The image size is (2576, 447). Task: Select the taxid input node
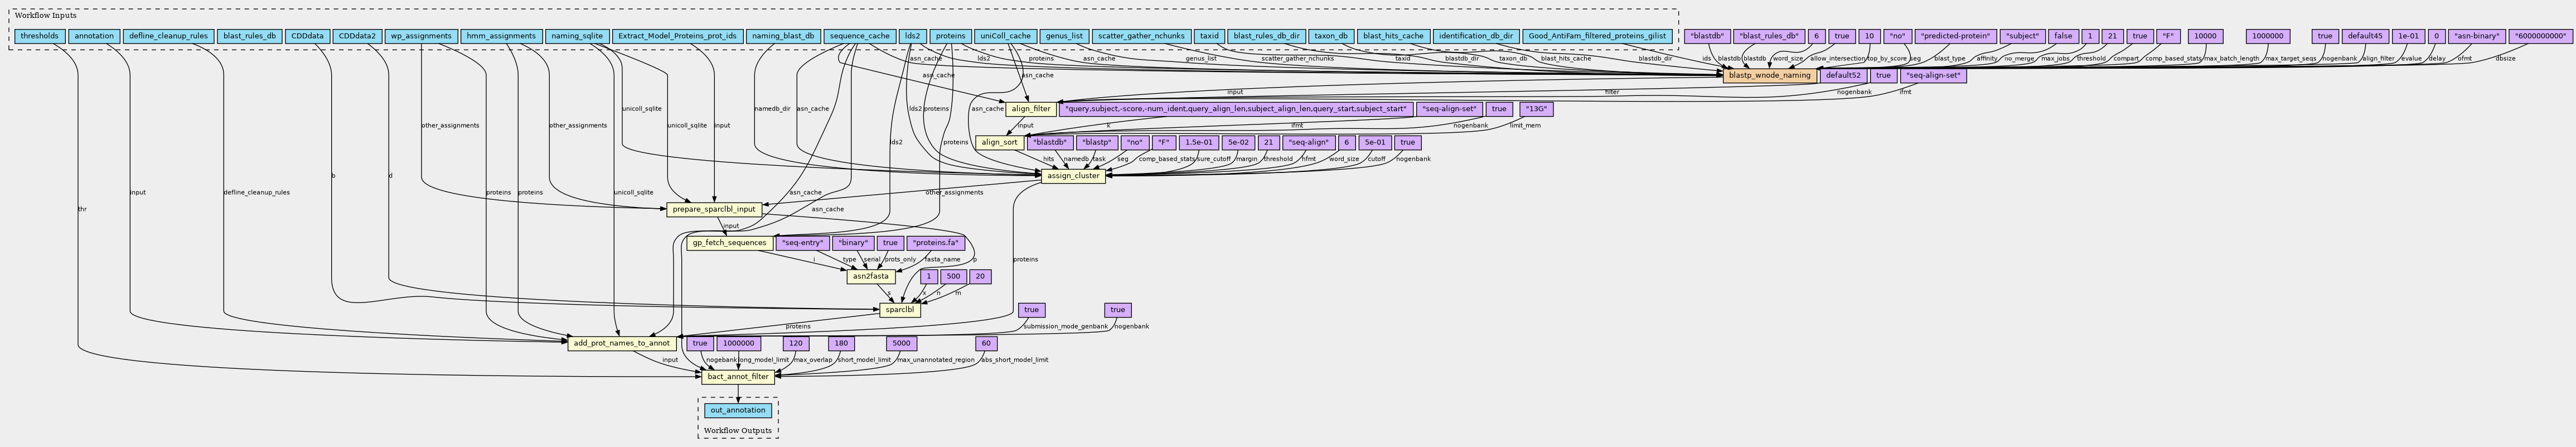tap(1209, 36)
